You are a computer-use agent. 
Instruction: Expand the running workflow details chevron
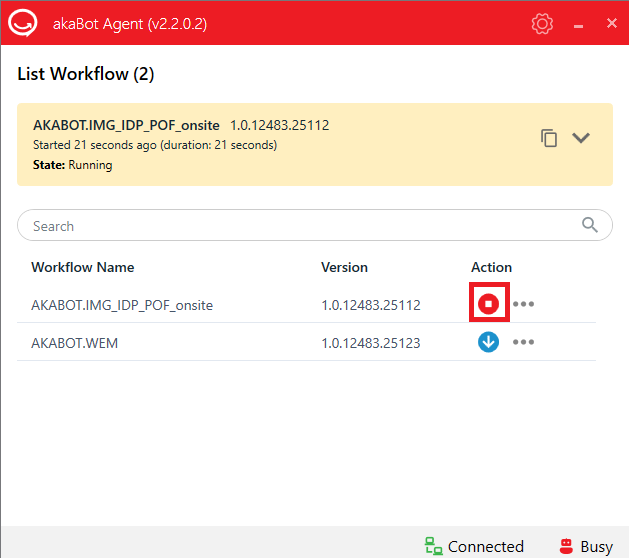(x=581, y=138)
